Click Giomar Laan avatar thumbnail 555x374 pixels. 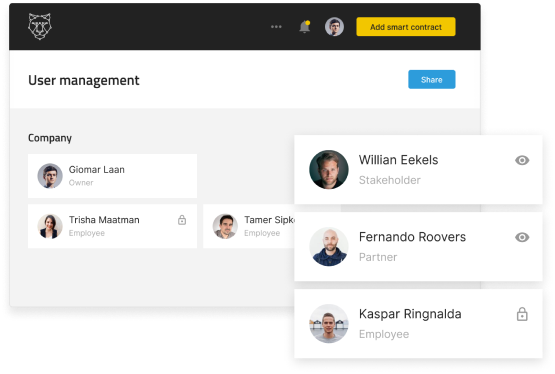[x=50, y=176]
